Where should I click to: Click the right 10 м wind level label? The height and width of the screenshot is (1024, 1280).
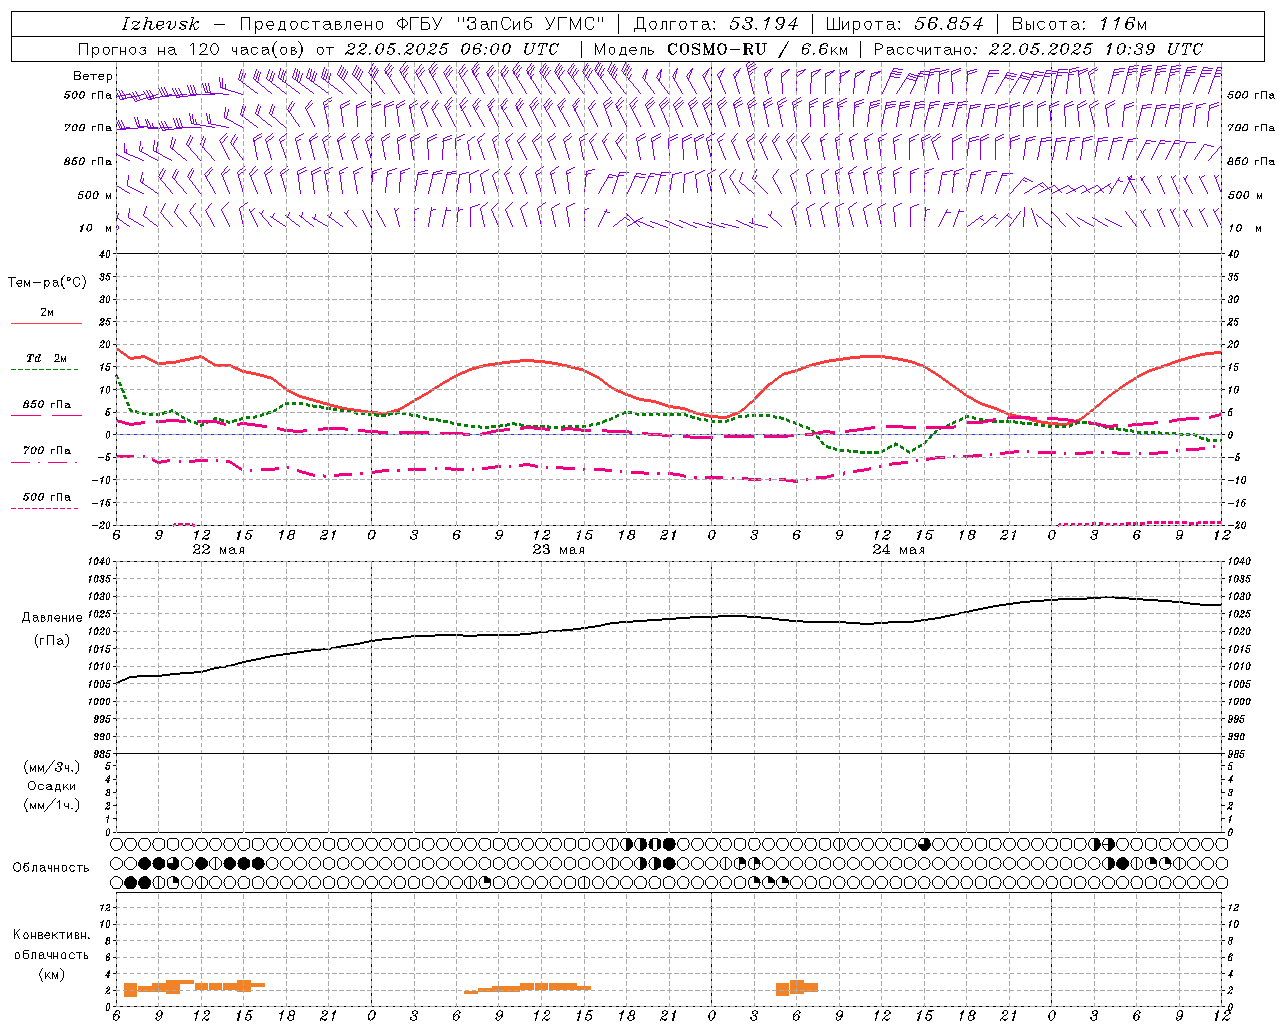click(1244, 228)
